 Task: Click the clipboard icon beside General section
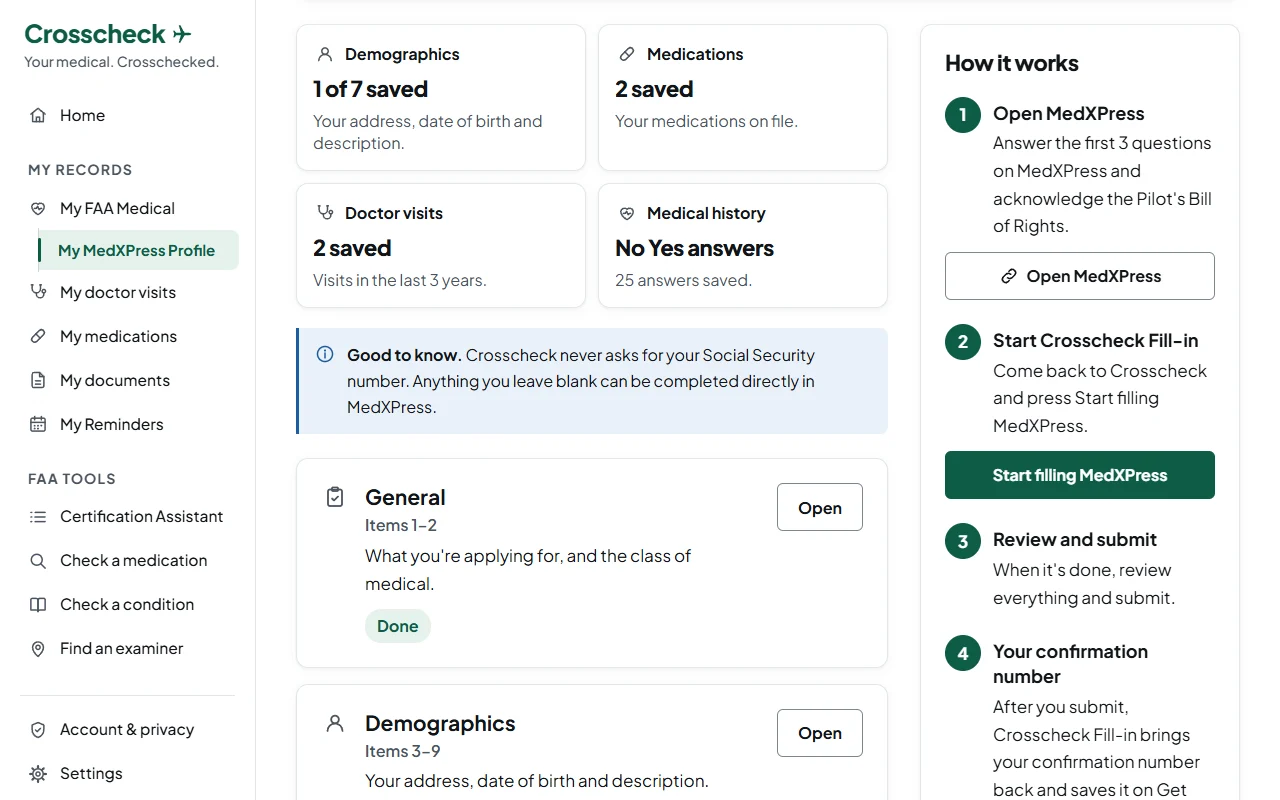(x=335, y=497)
